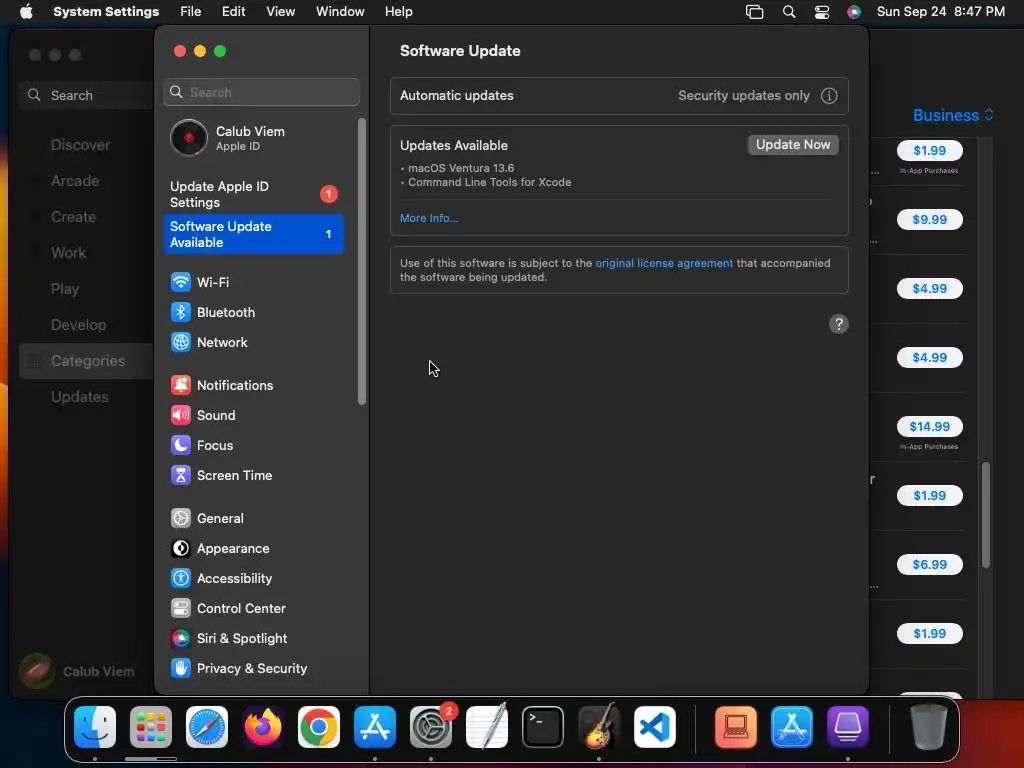Open Business category dropdown in App Store
This screenshot has width=1024, height=768.
pos(953,116)
